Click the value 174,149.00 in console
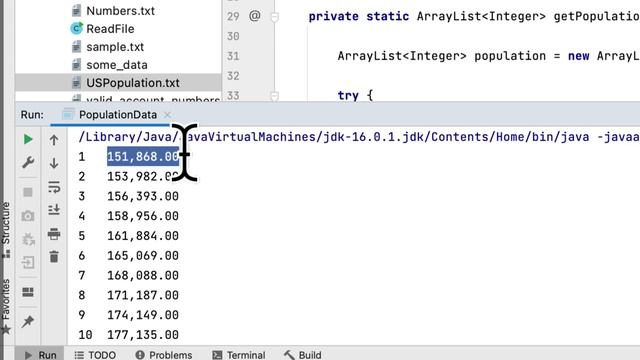The image size is (640, 360). 143,315
